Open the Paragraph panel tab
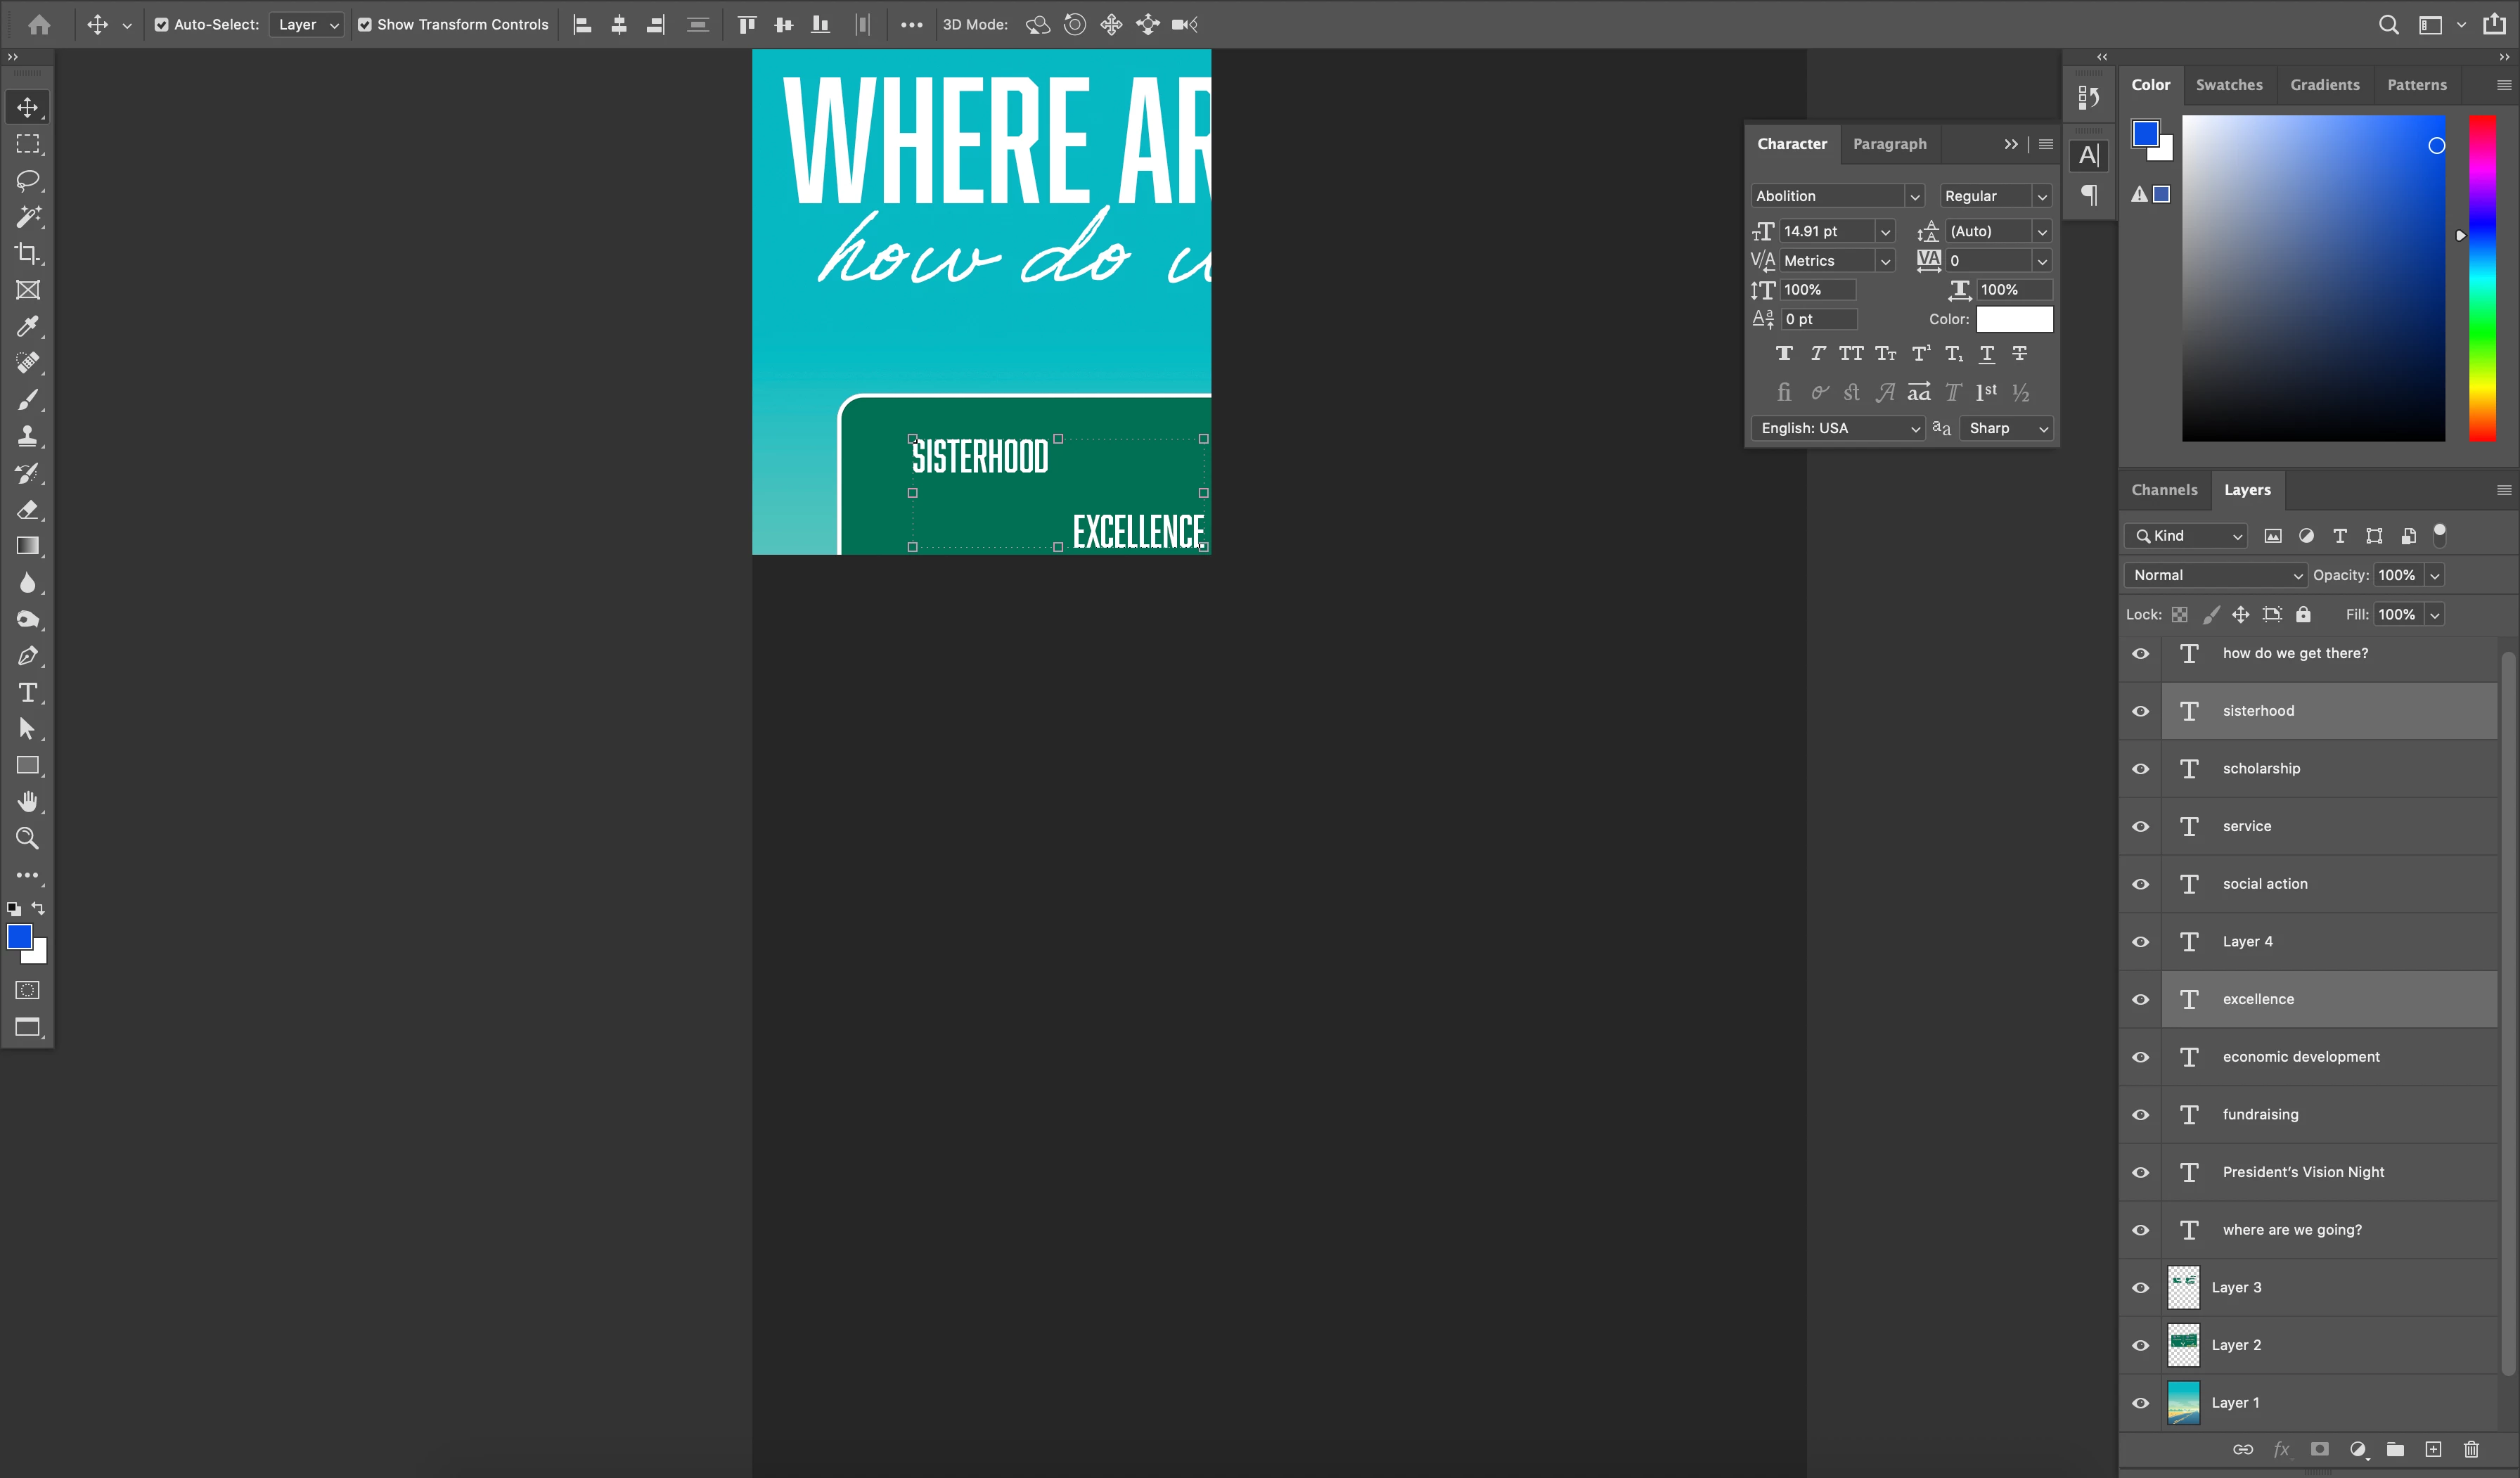 [x=1889, y=144]
